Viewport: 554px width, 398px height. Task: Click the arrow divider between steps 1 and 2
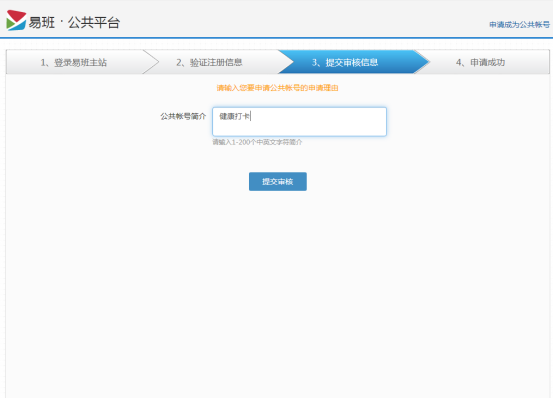(151, 62)
